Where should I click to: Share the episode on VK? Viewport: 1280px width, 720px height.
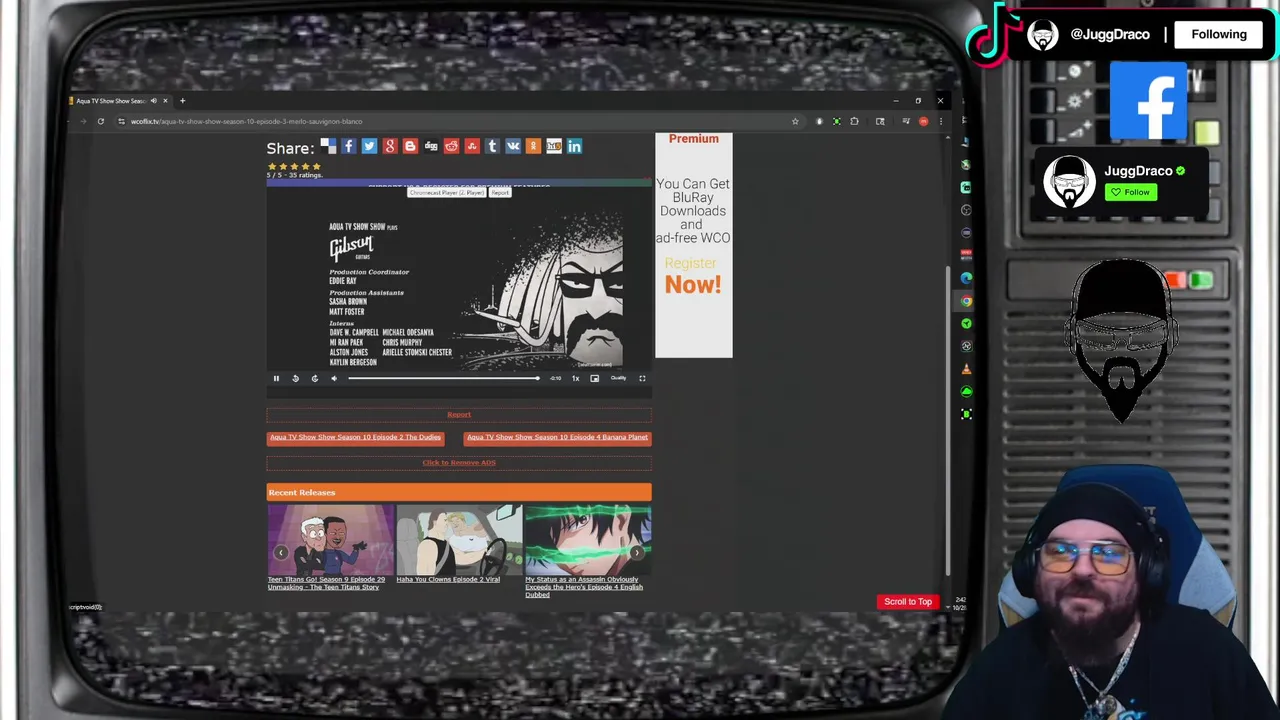click(x=513, y=146)
